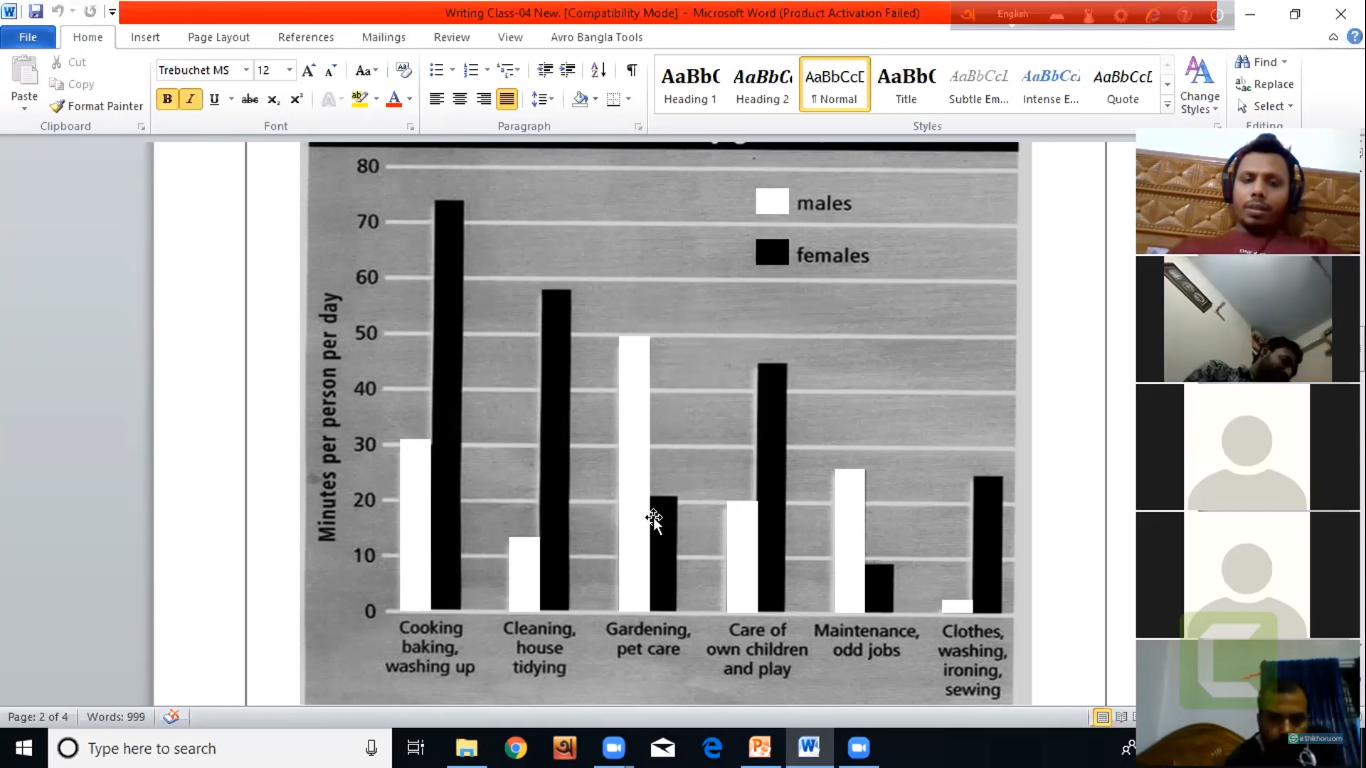Toggle Italic formatting
The image size is (1366, 768).
click(190, 99)
